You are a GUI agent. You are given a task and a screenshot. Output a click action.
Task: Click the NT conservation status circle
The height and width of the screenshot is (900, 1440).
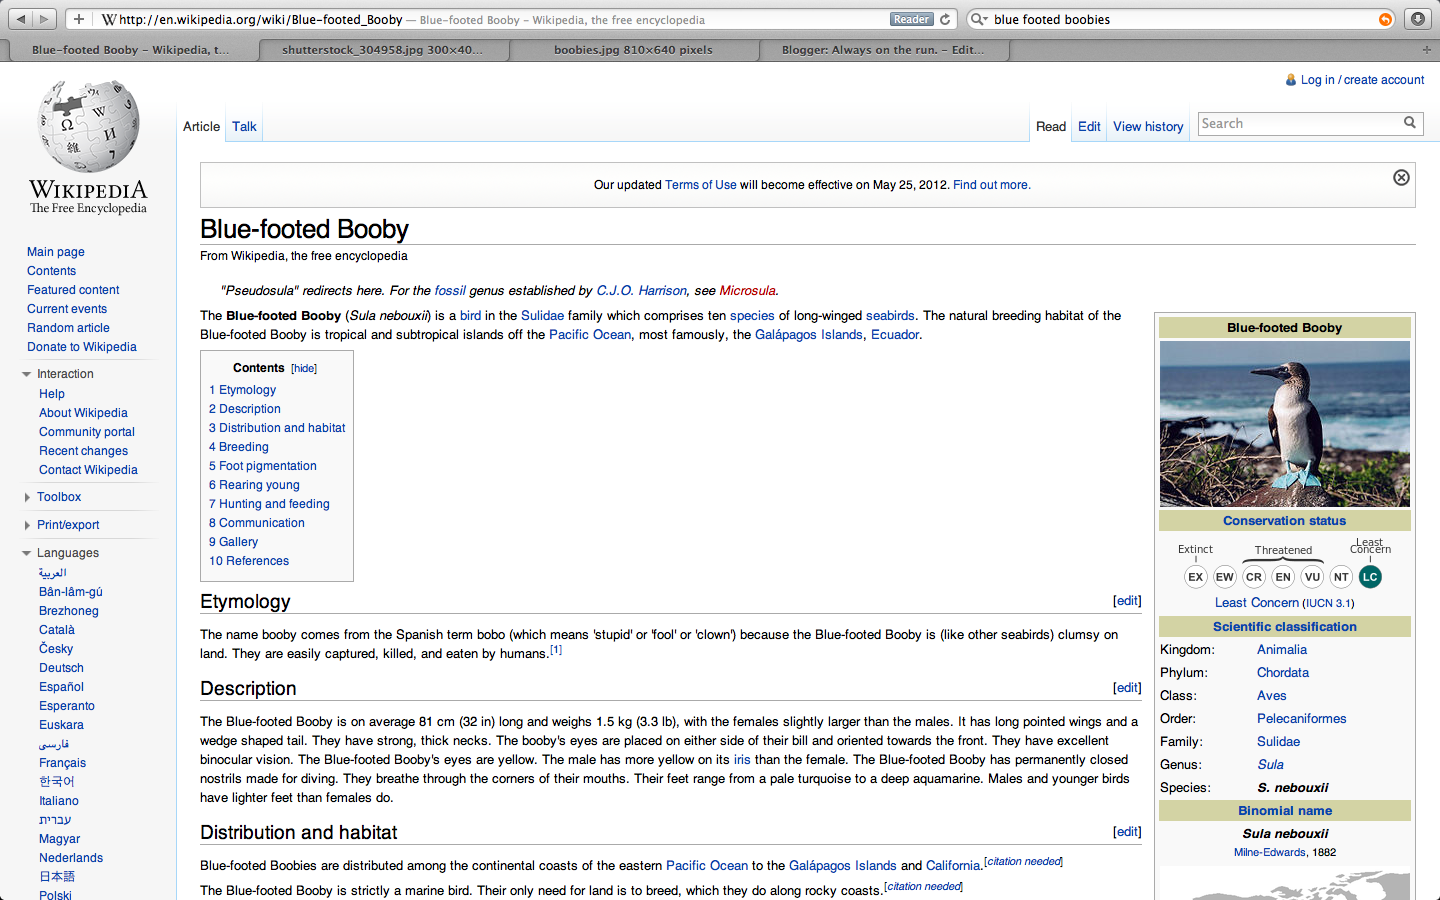point(1341,577)
